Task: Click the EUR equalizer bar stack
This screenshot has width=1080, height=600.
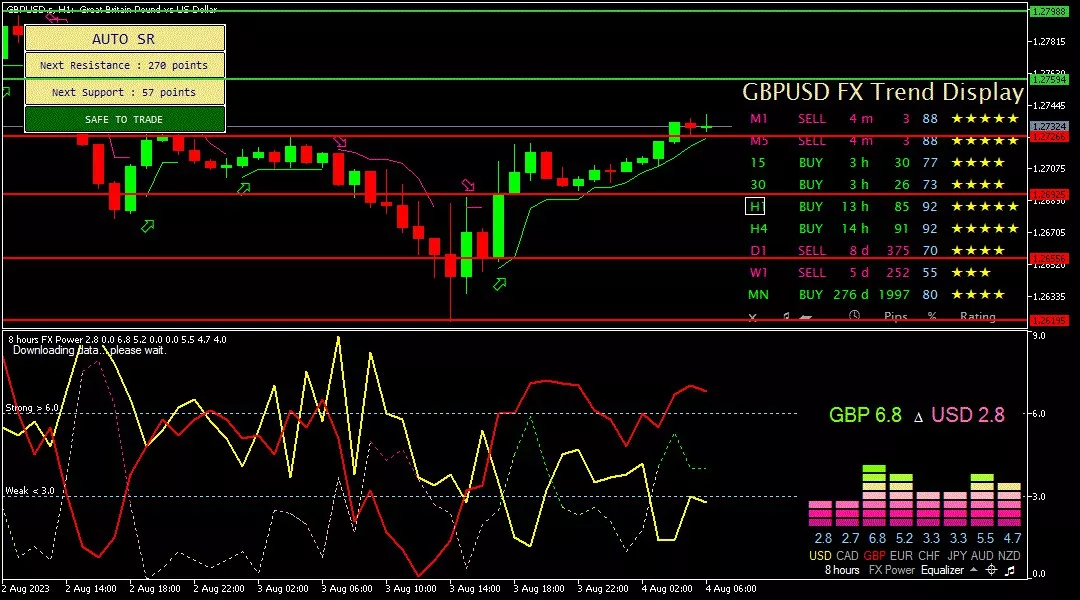Action: coord(902,500)
